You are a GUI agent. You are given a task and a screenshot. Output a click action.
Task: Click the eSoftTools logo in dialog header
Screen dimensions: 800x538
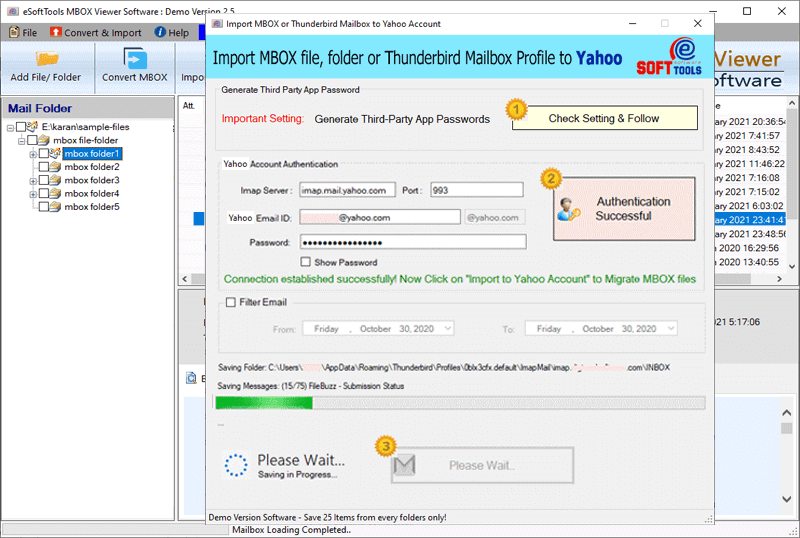click(668, 57)
